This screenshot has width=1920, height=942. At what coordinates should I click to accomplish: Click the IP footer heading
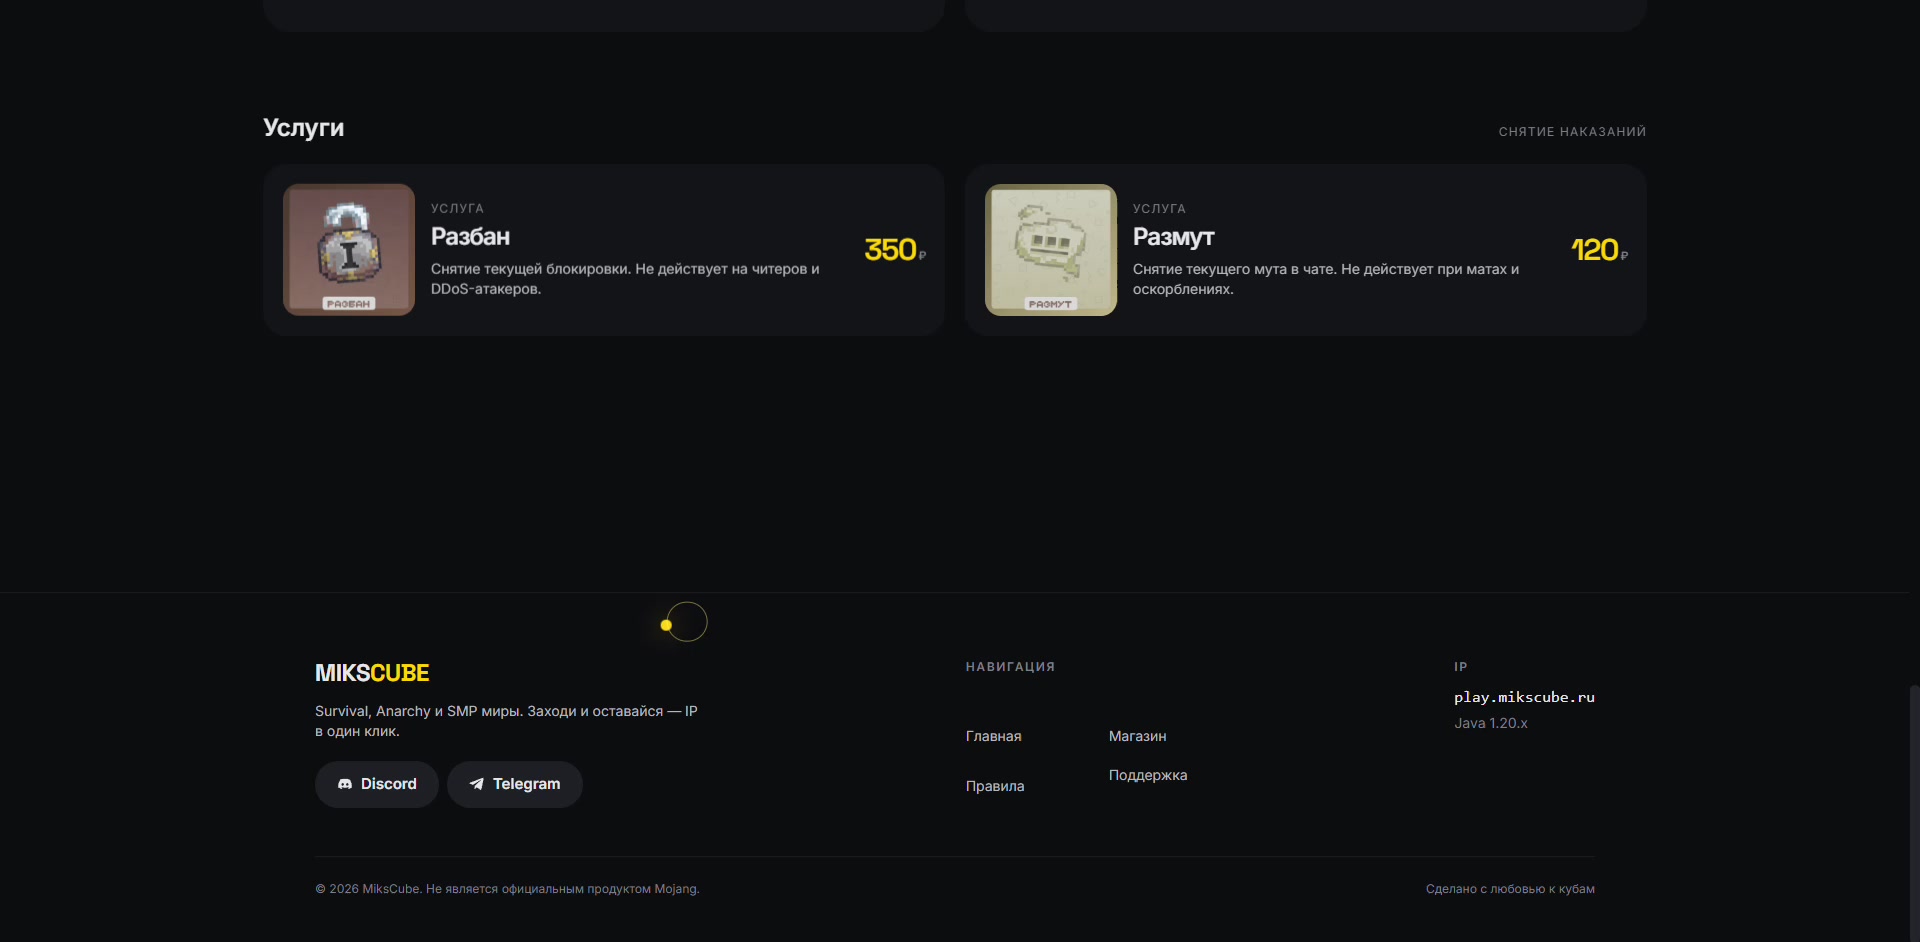pyautogui.click(x=1461, y=667)
